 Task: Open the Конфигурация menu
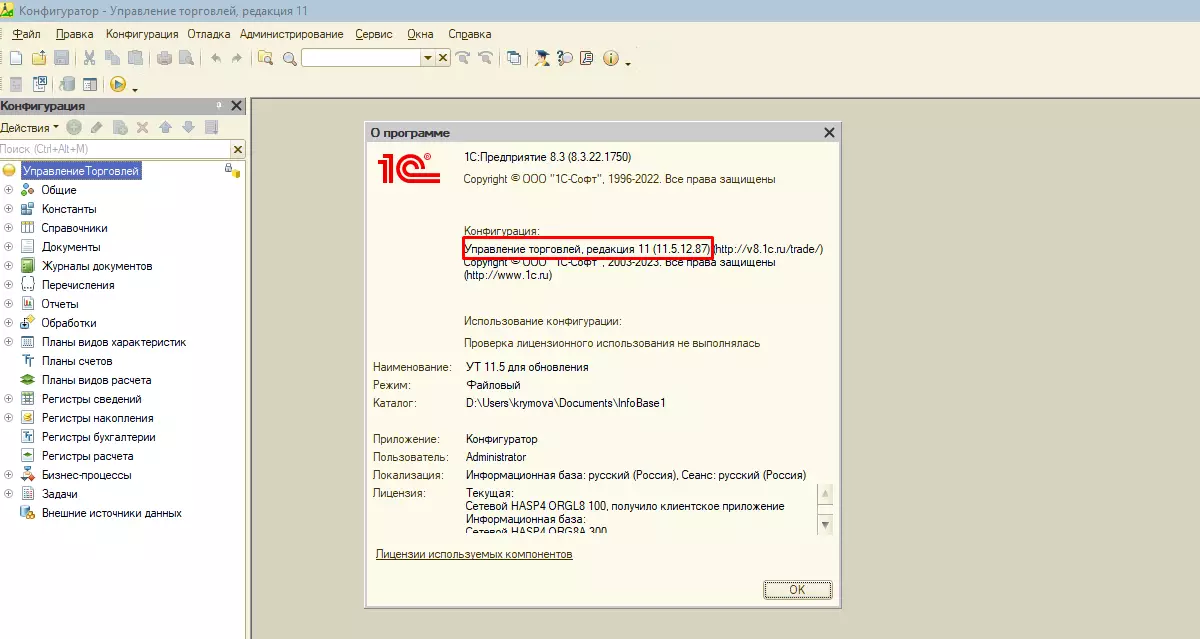[142, 33]
